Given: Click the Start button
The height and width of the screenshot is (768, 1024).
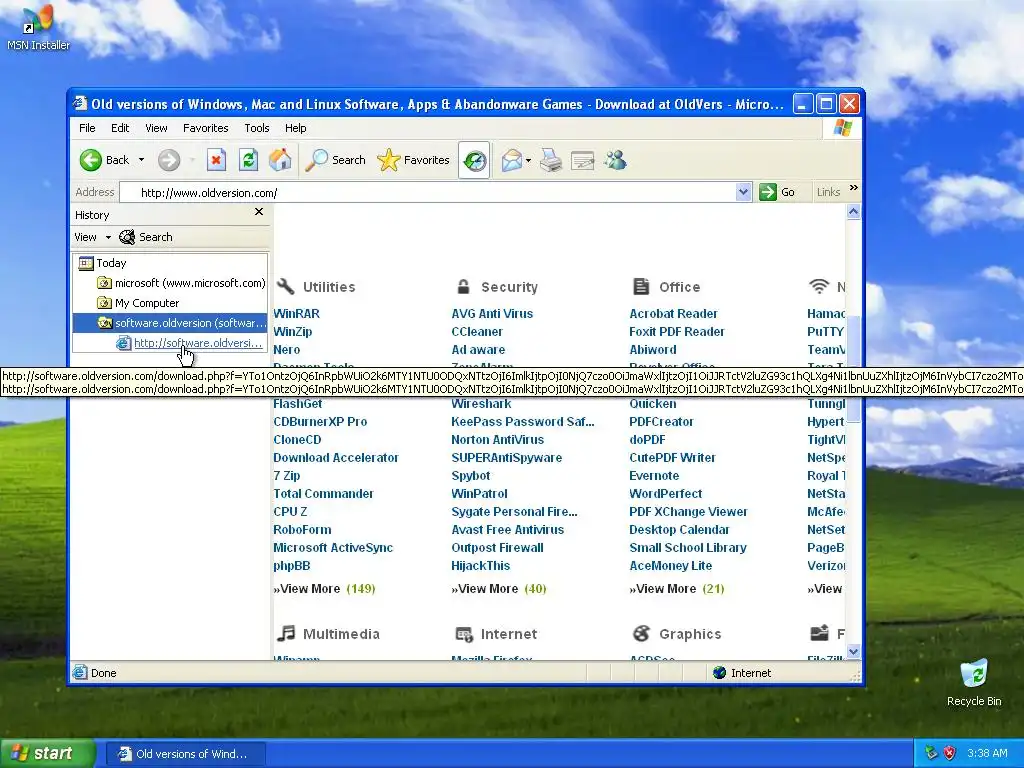Looking at the screenshot, I should (x=47, y=754).
